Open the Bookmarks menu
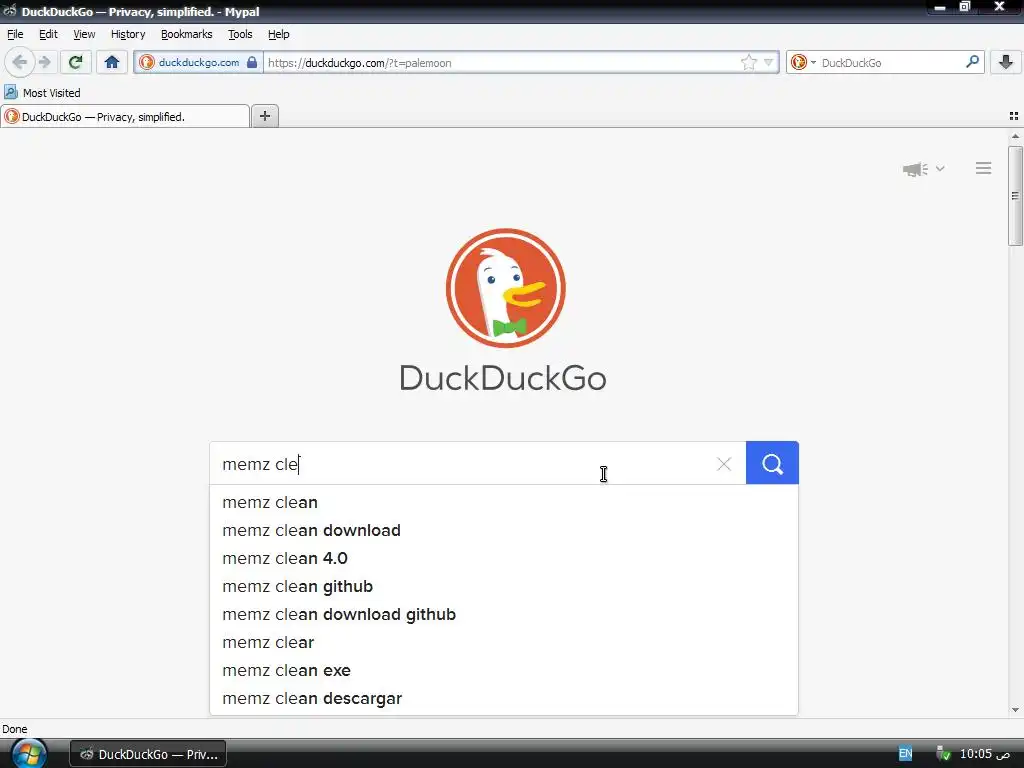Viewport: 1024px width, 768px height. click(x=187, y=34)
